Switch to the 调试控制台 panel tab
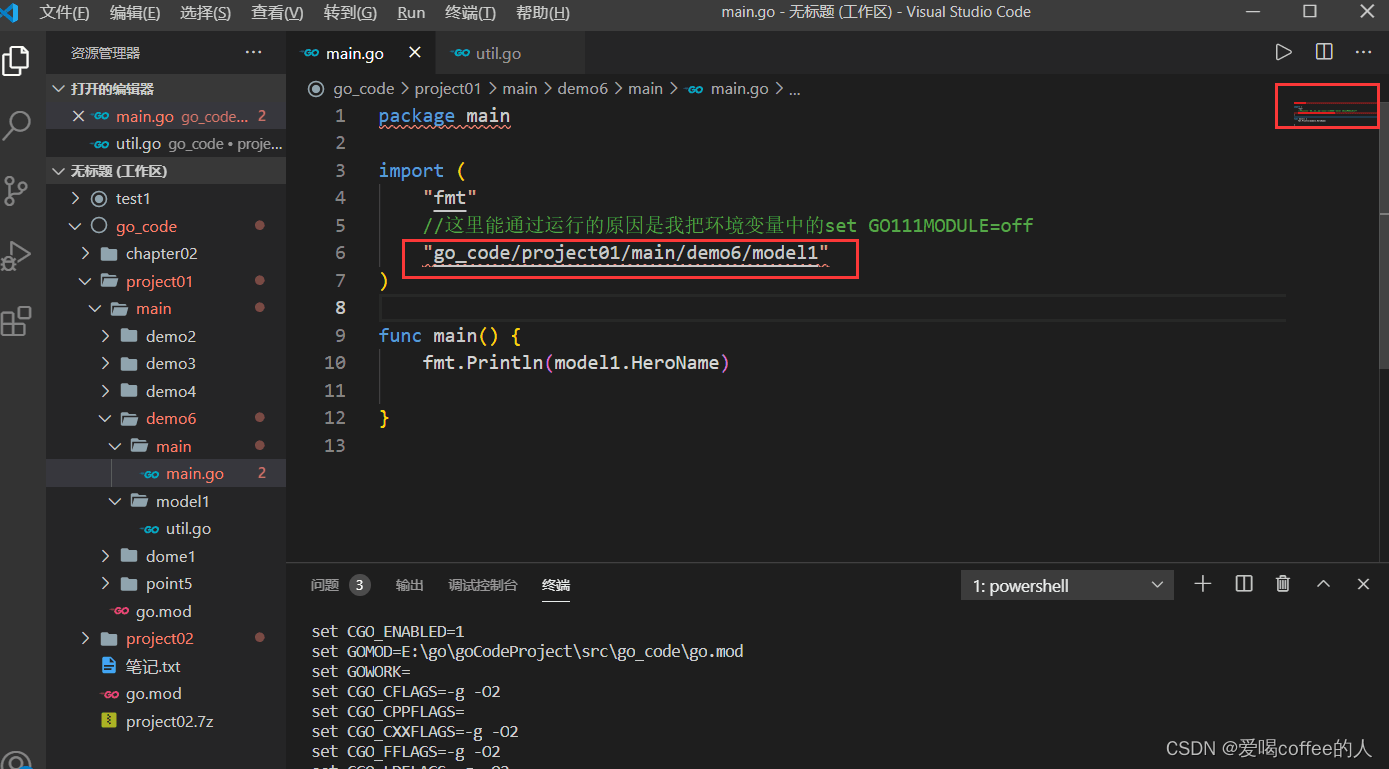Screen dimensions: 1389x769 [x=482, y=585]
